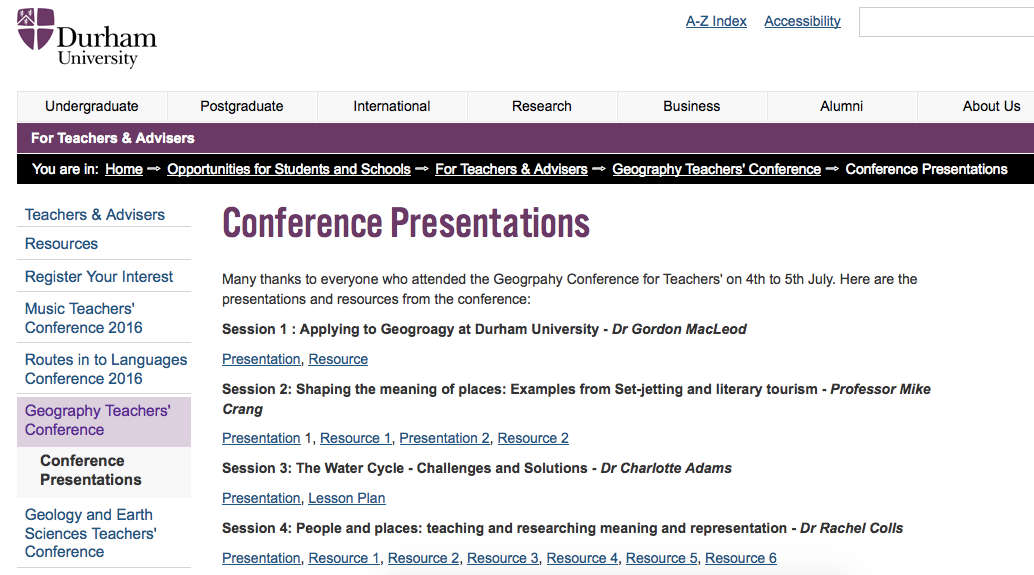Open the Postgraduate menu item

pos(242,106)
